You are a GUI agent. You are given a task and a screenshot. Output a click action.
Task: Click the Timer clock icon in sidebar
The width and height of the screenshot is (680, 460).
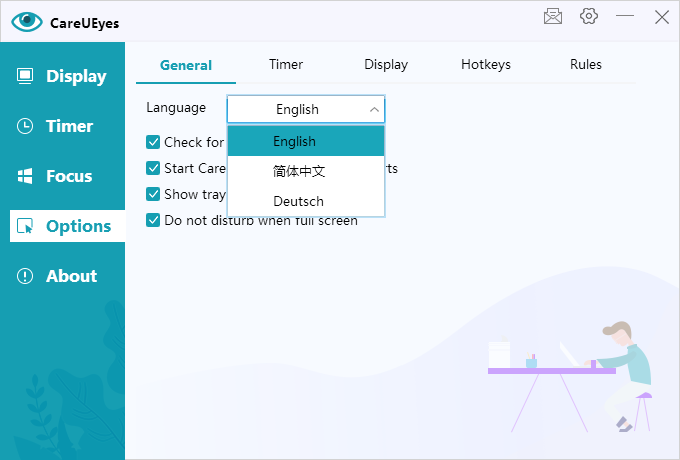click(x=25, y=126)
